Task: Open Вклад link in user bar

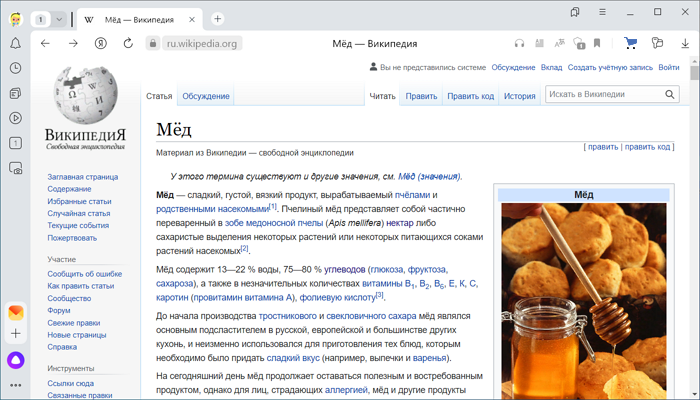Action: coord(551,67)
